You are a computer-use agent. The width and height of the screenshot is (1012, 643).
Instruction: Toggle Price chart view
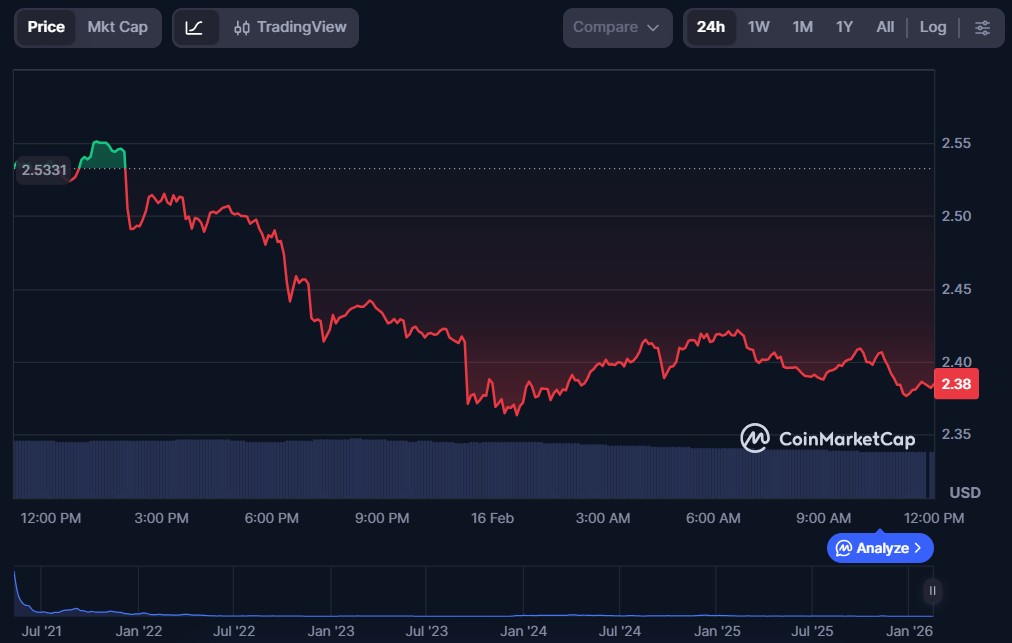point(46,27)
